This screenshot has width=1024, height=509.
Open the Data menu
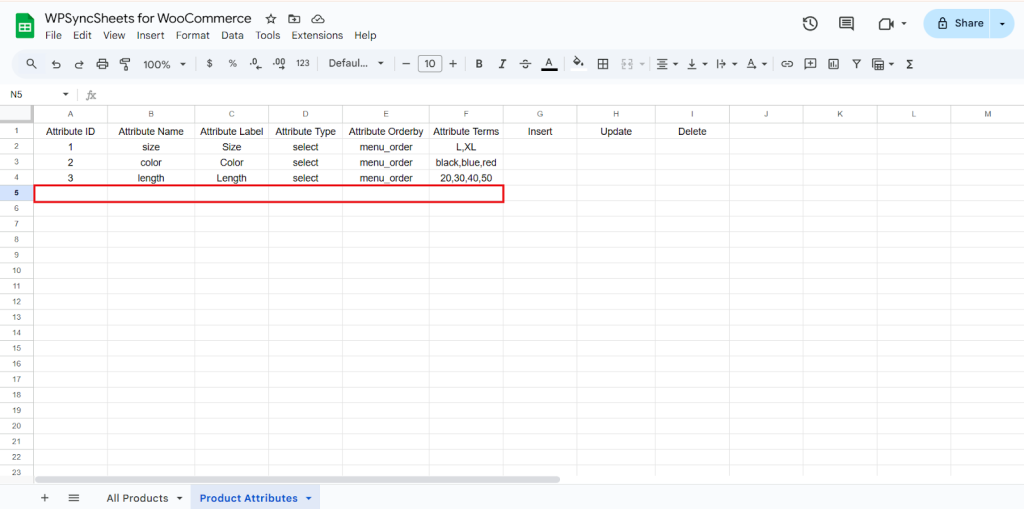(232, 35)
